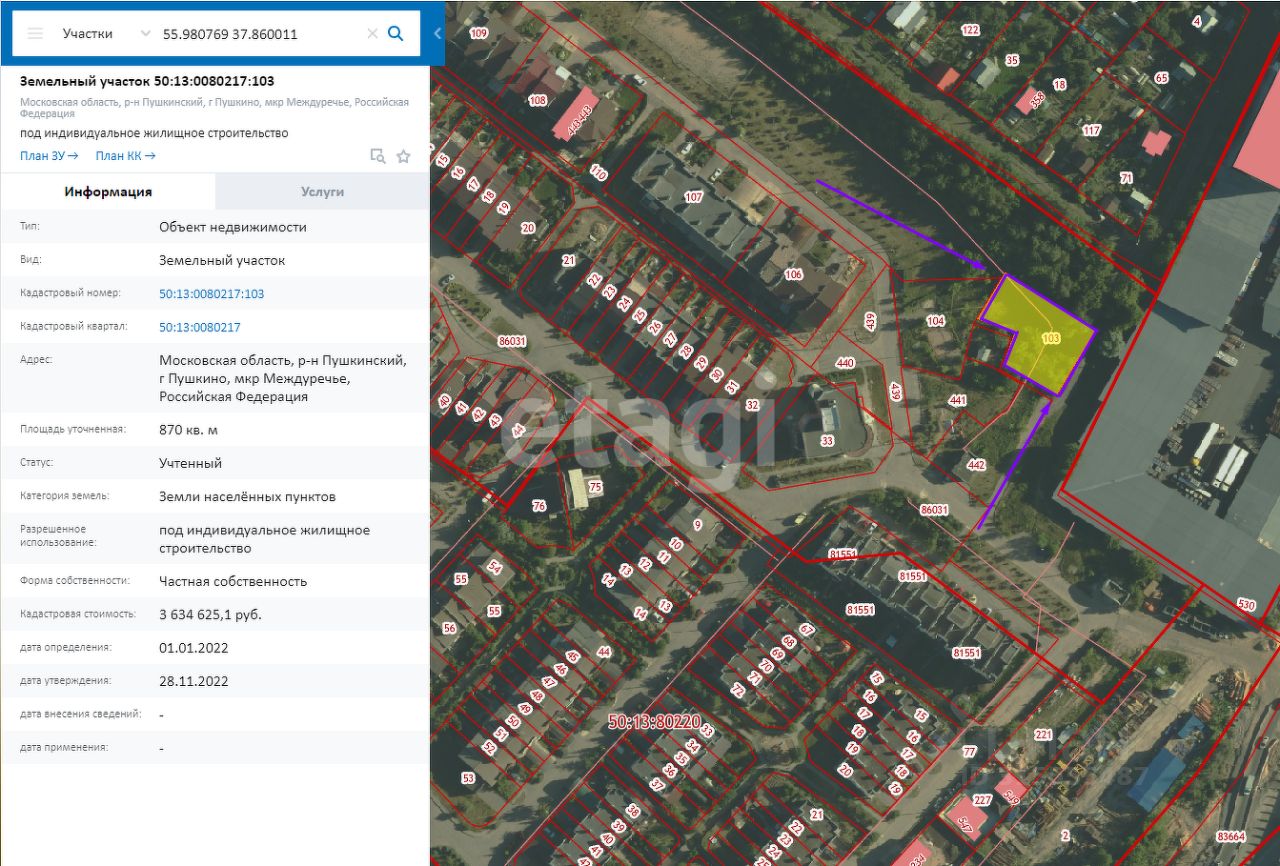The image size is (1280, 866).
Task: Open the План ЗУ link
Action: pos(49,156)
